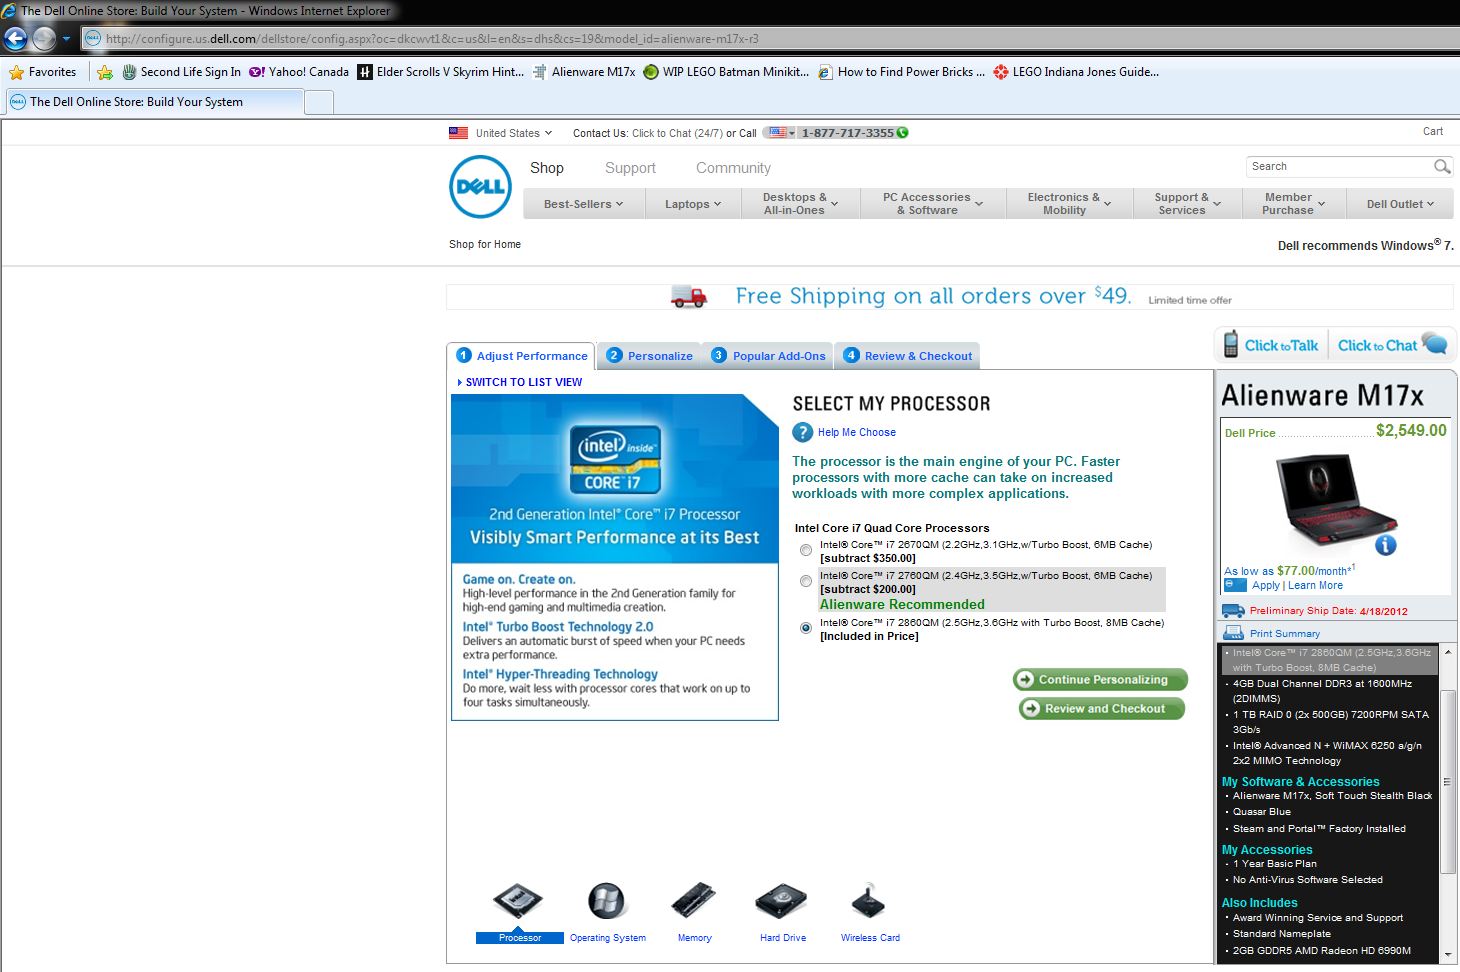Screen dimensions: 1460x972
Task: Expand the Laptops menu
Action: click(693, 204)
